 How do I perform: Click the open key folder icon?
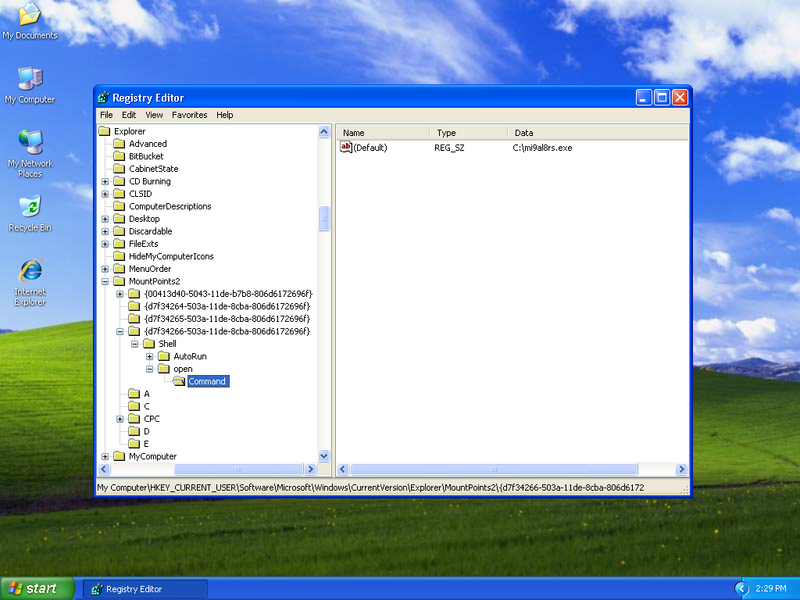[x=164, y=369]
